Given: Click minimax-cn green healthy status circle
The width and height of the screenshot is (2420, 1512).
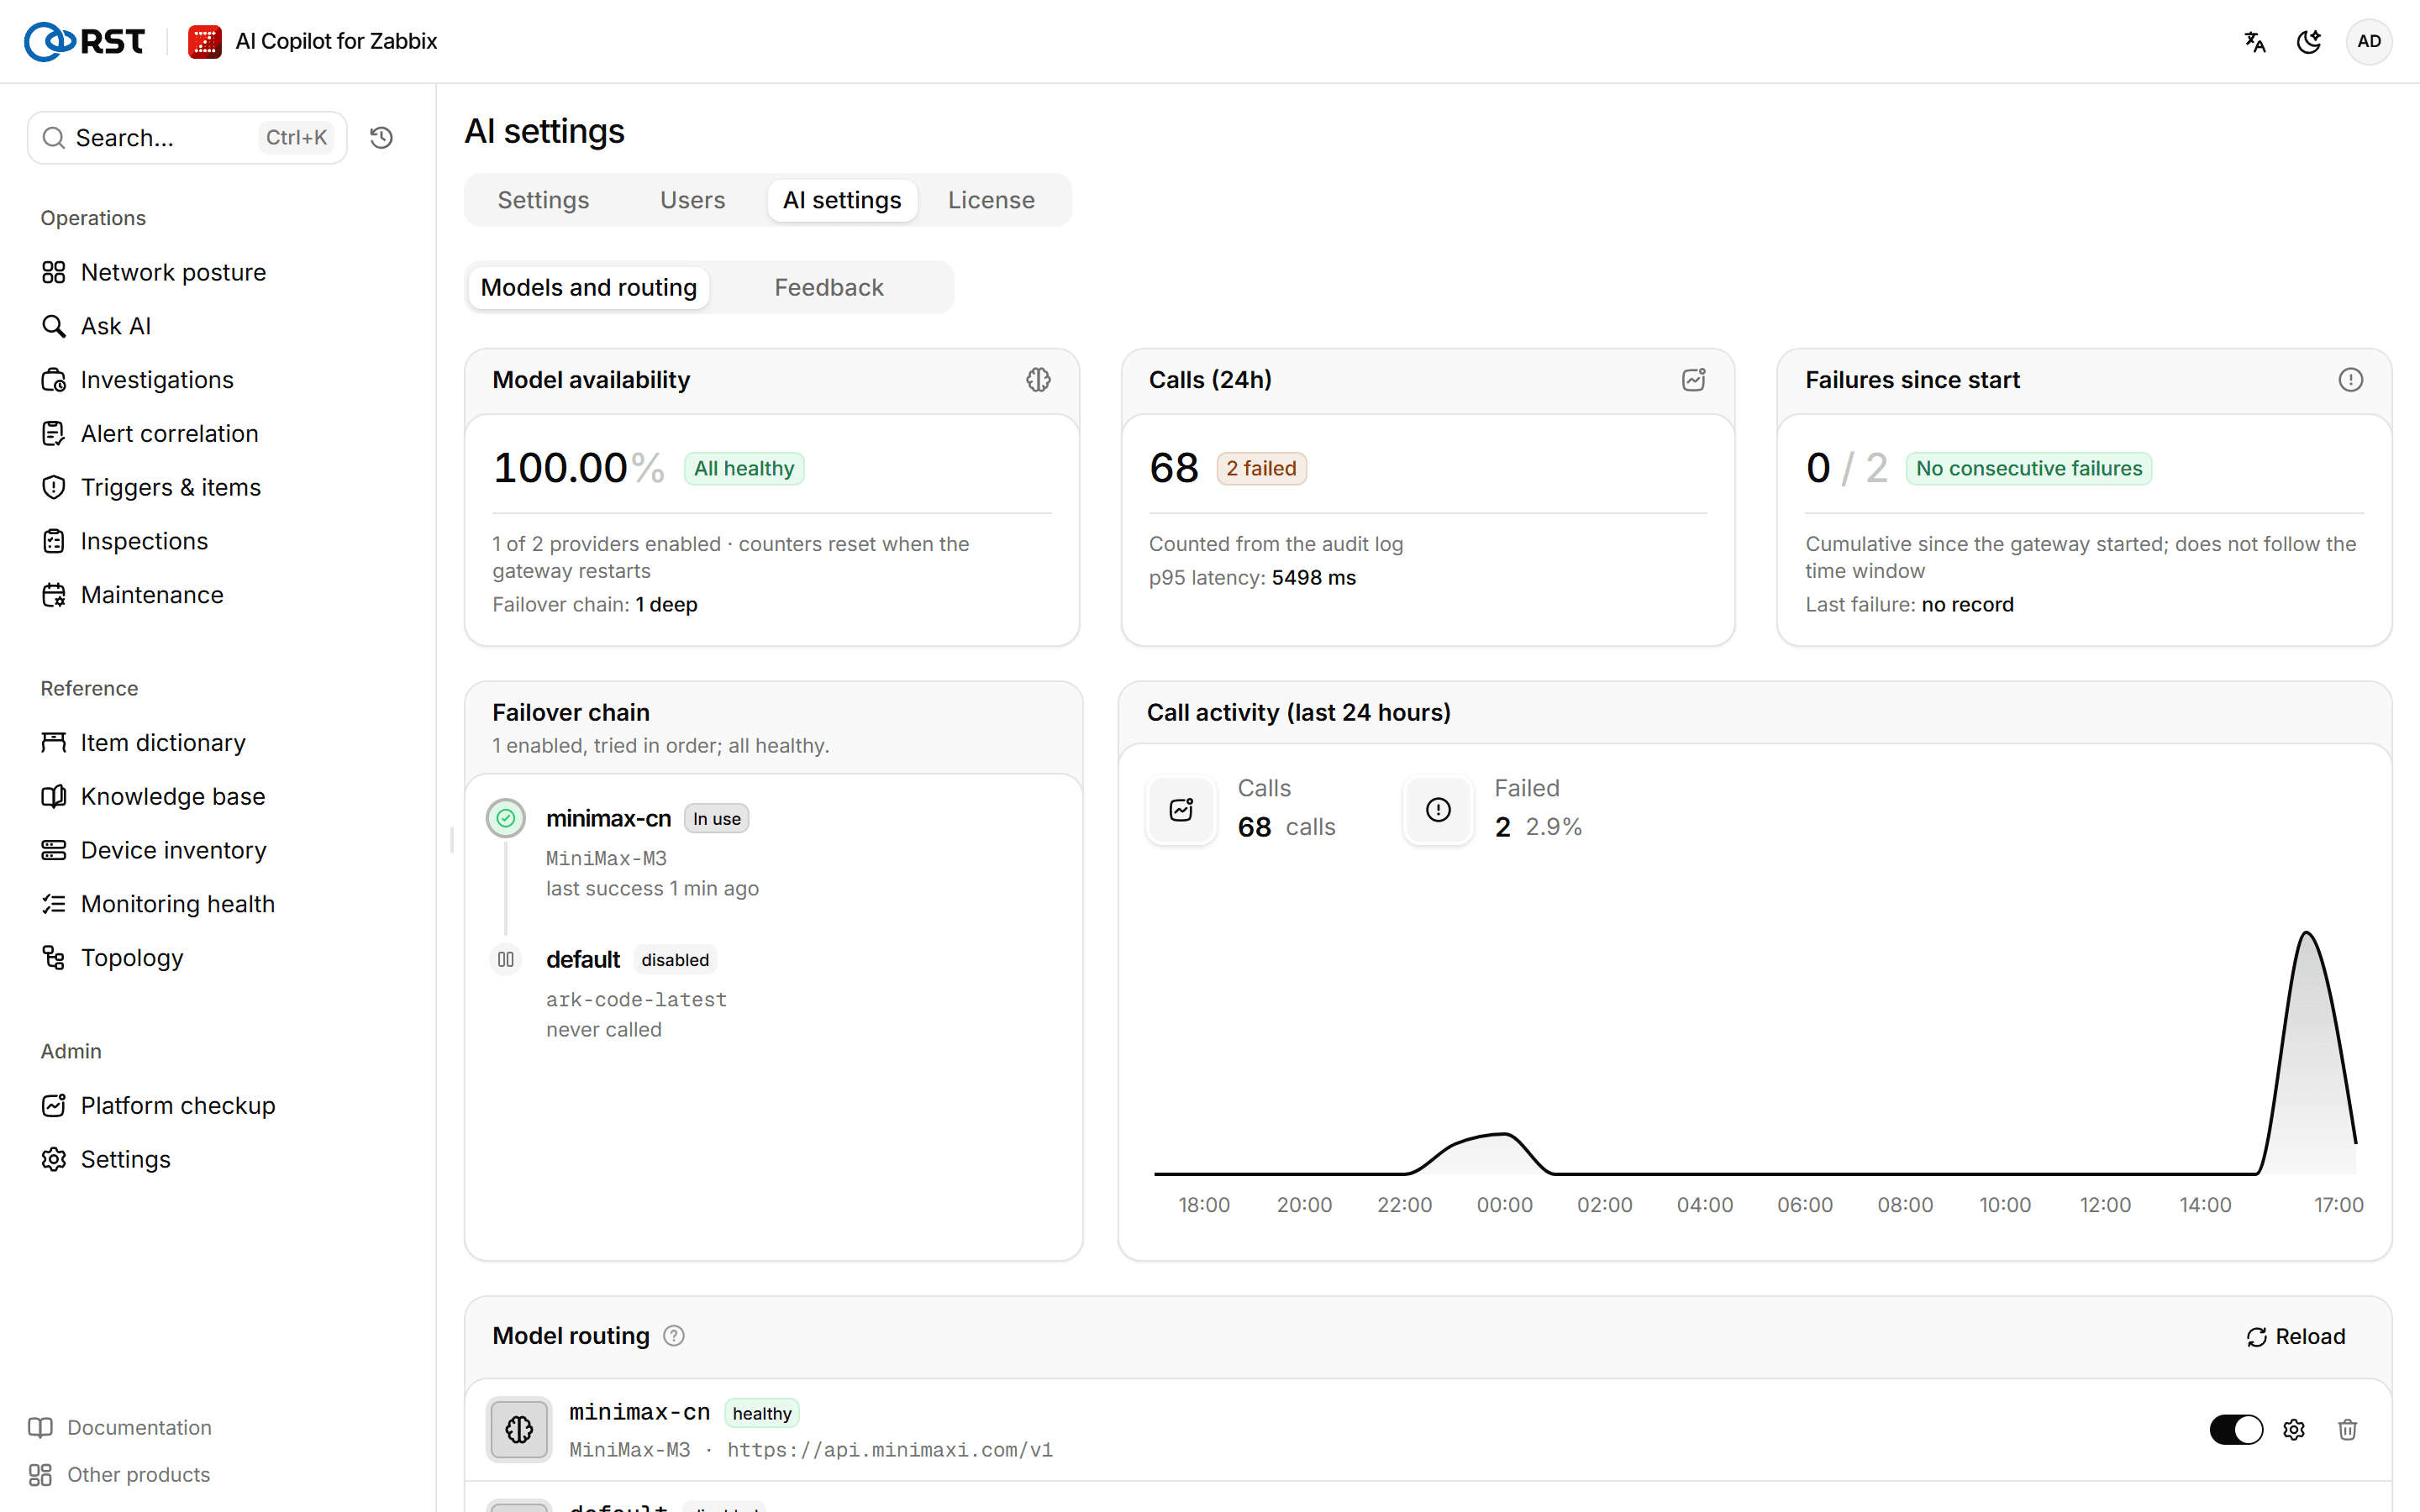Looking at the screenshot, I should point(506,819).
